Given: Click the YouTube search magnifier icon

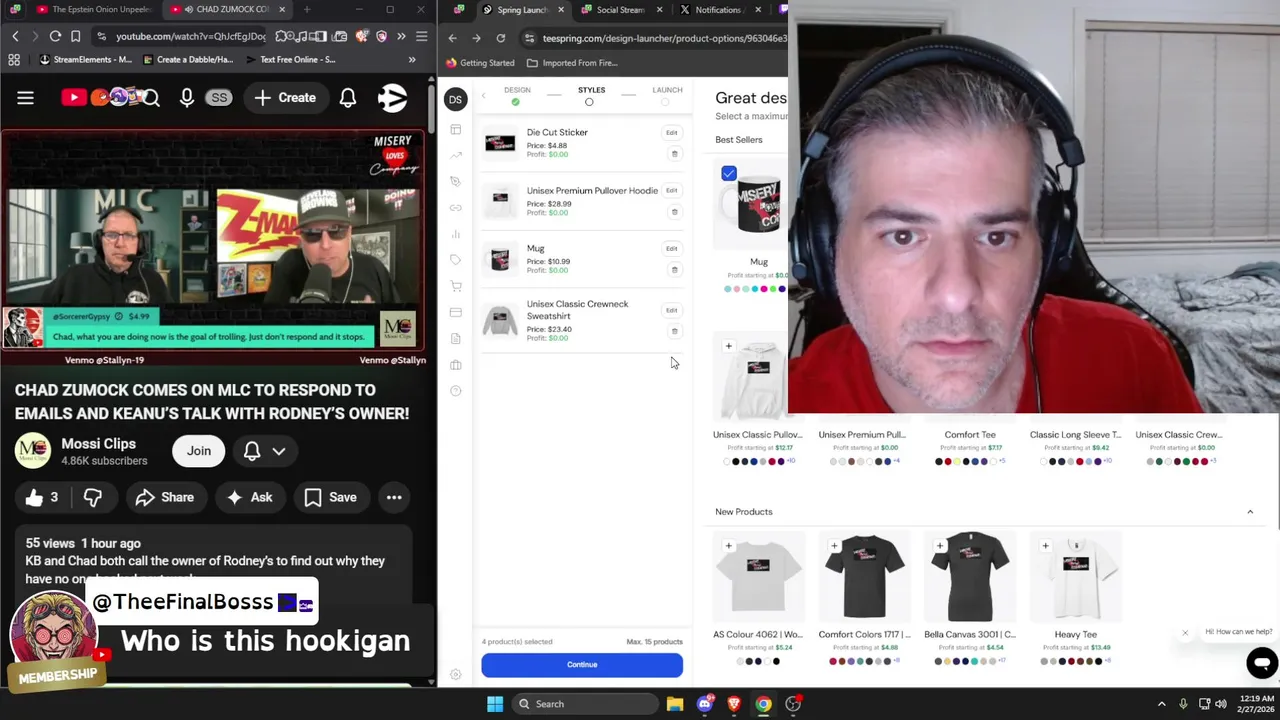Looking at the screenshot, I should pos(151,98).
